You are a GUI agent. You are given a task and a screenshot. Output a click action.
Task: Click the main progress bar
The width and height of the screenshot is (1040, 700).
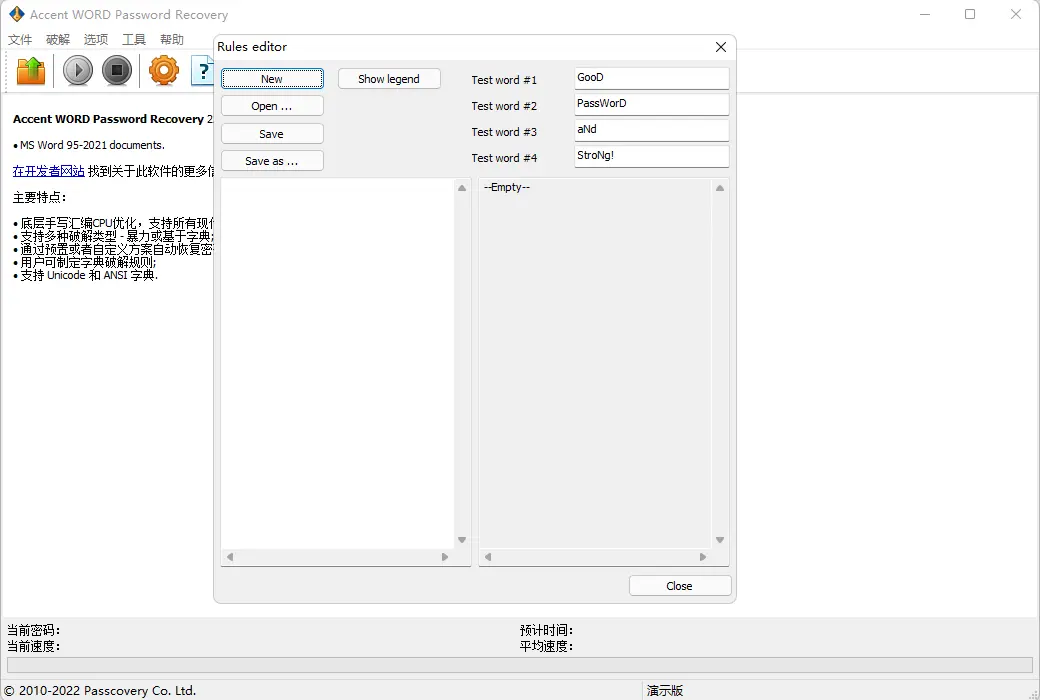(519, 665)
